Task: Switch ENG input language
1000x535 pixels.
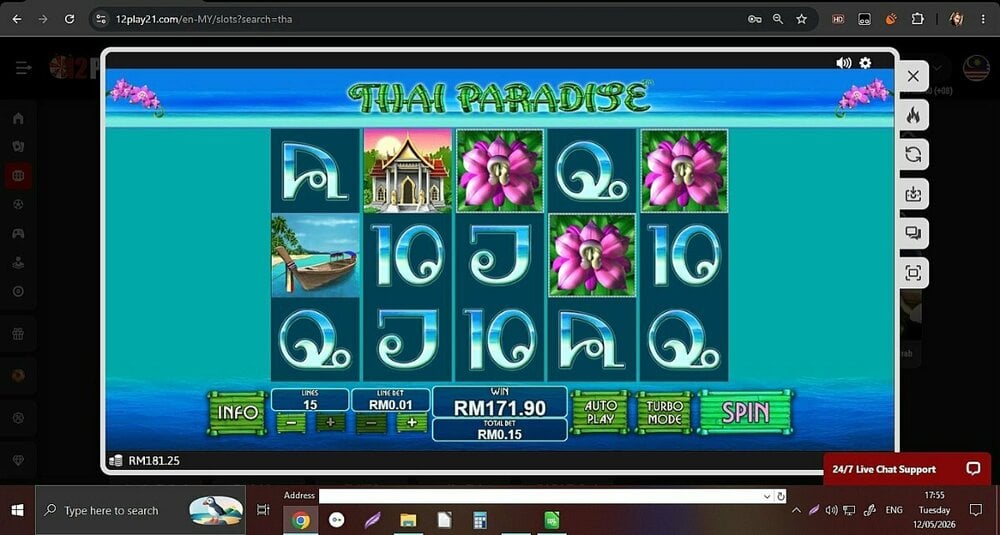Action: (x=894, y=510)
